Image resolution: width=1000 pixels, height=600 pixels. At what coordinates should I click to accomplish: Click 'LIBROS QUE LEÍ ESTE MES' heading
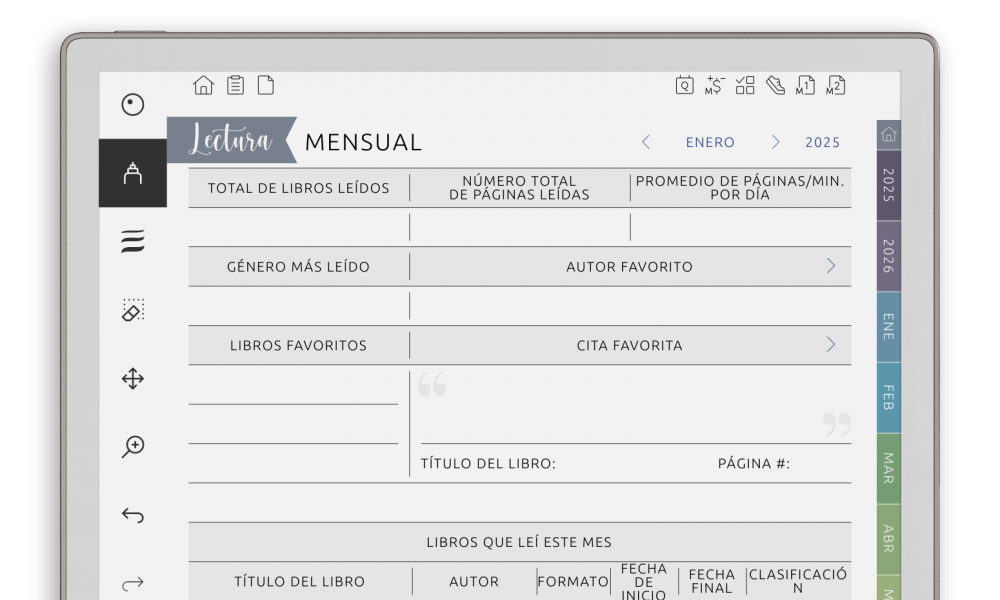pos(519,542)
